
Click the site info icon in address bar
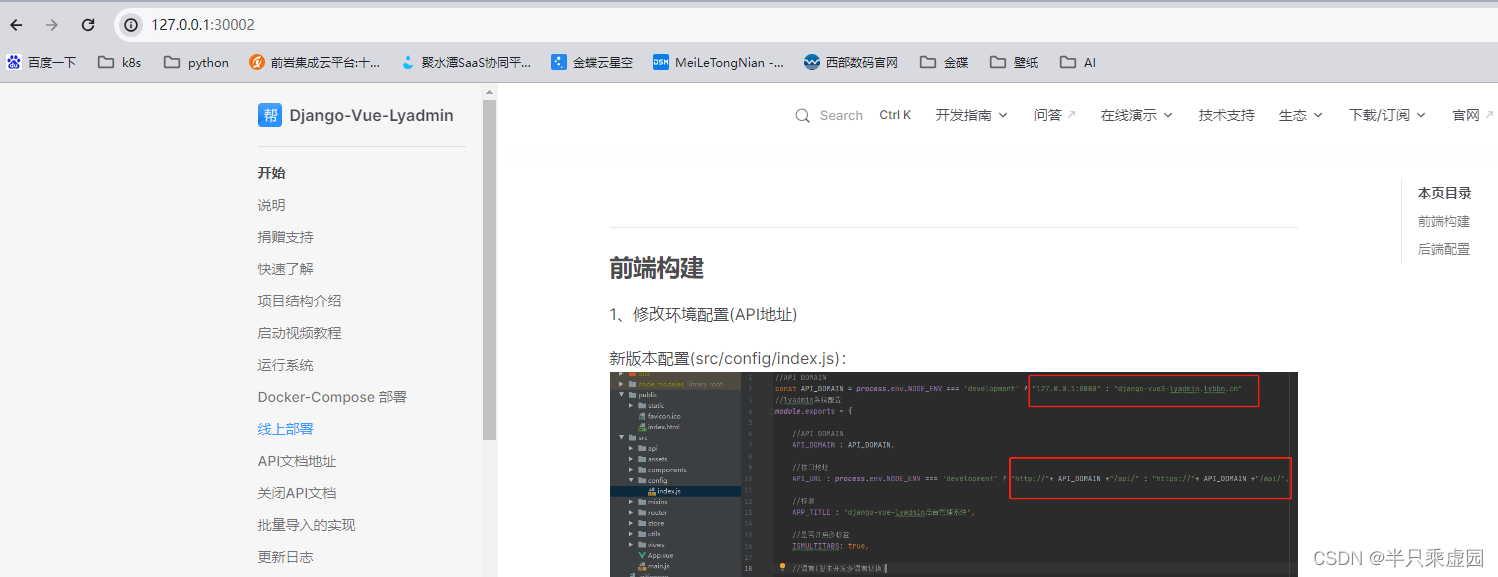click(130, 25)
